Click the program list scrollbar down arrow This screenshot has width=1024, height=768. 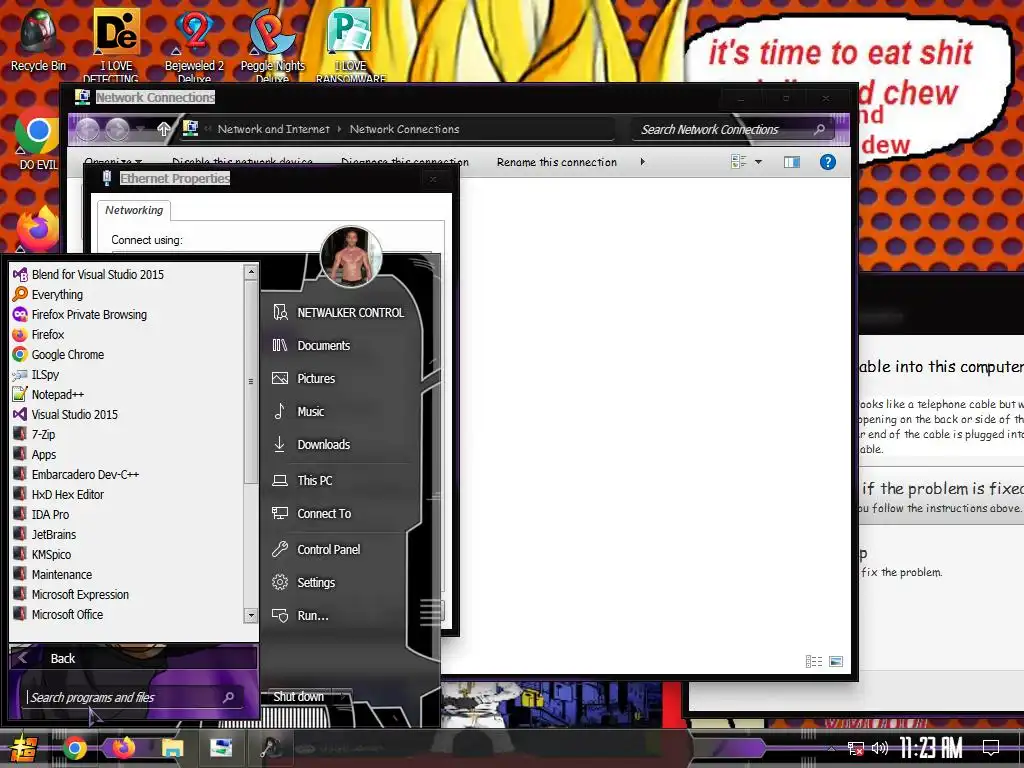(251, 615)
